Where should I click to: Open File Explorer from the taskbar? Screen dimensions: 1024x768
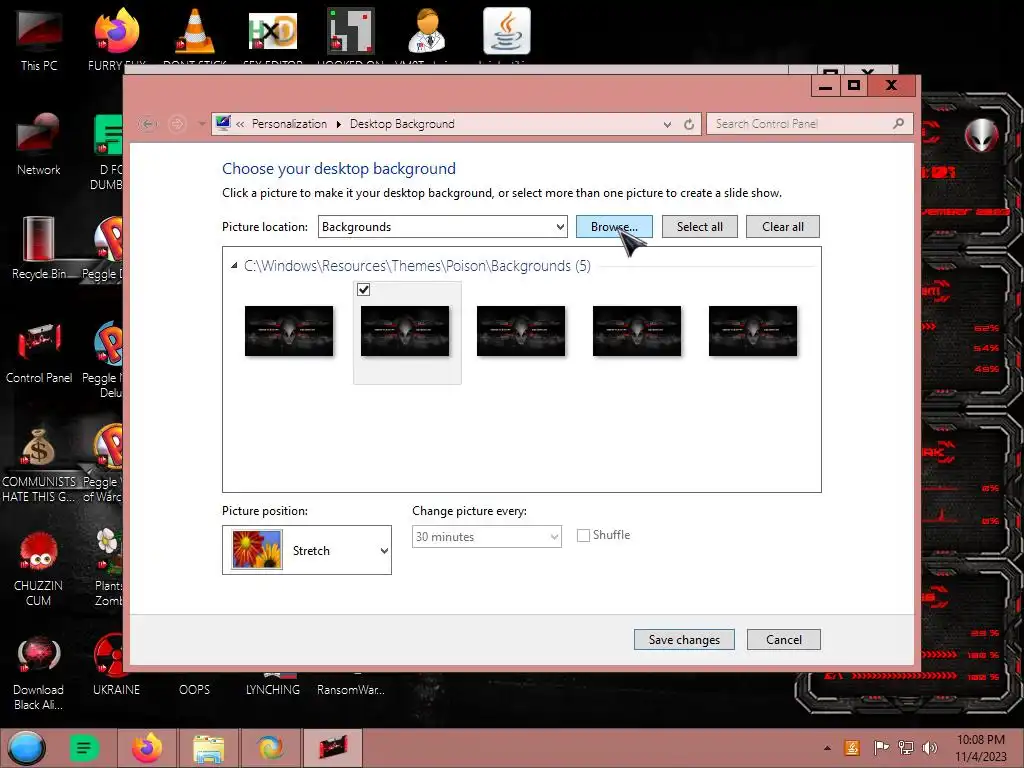tap(209, 748)
